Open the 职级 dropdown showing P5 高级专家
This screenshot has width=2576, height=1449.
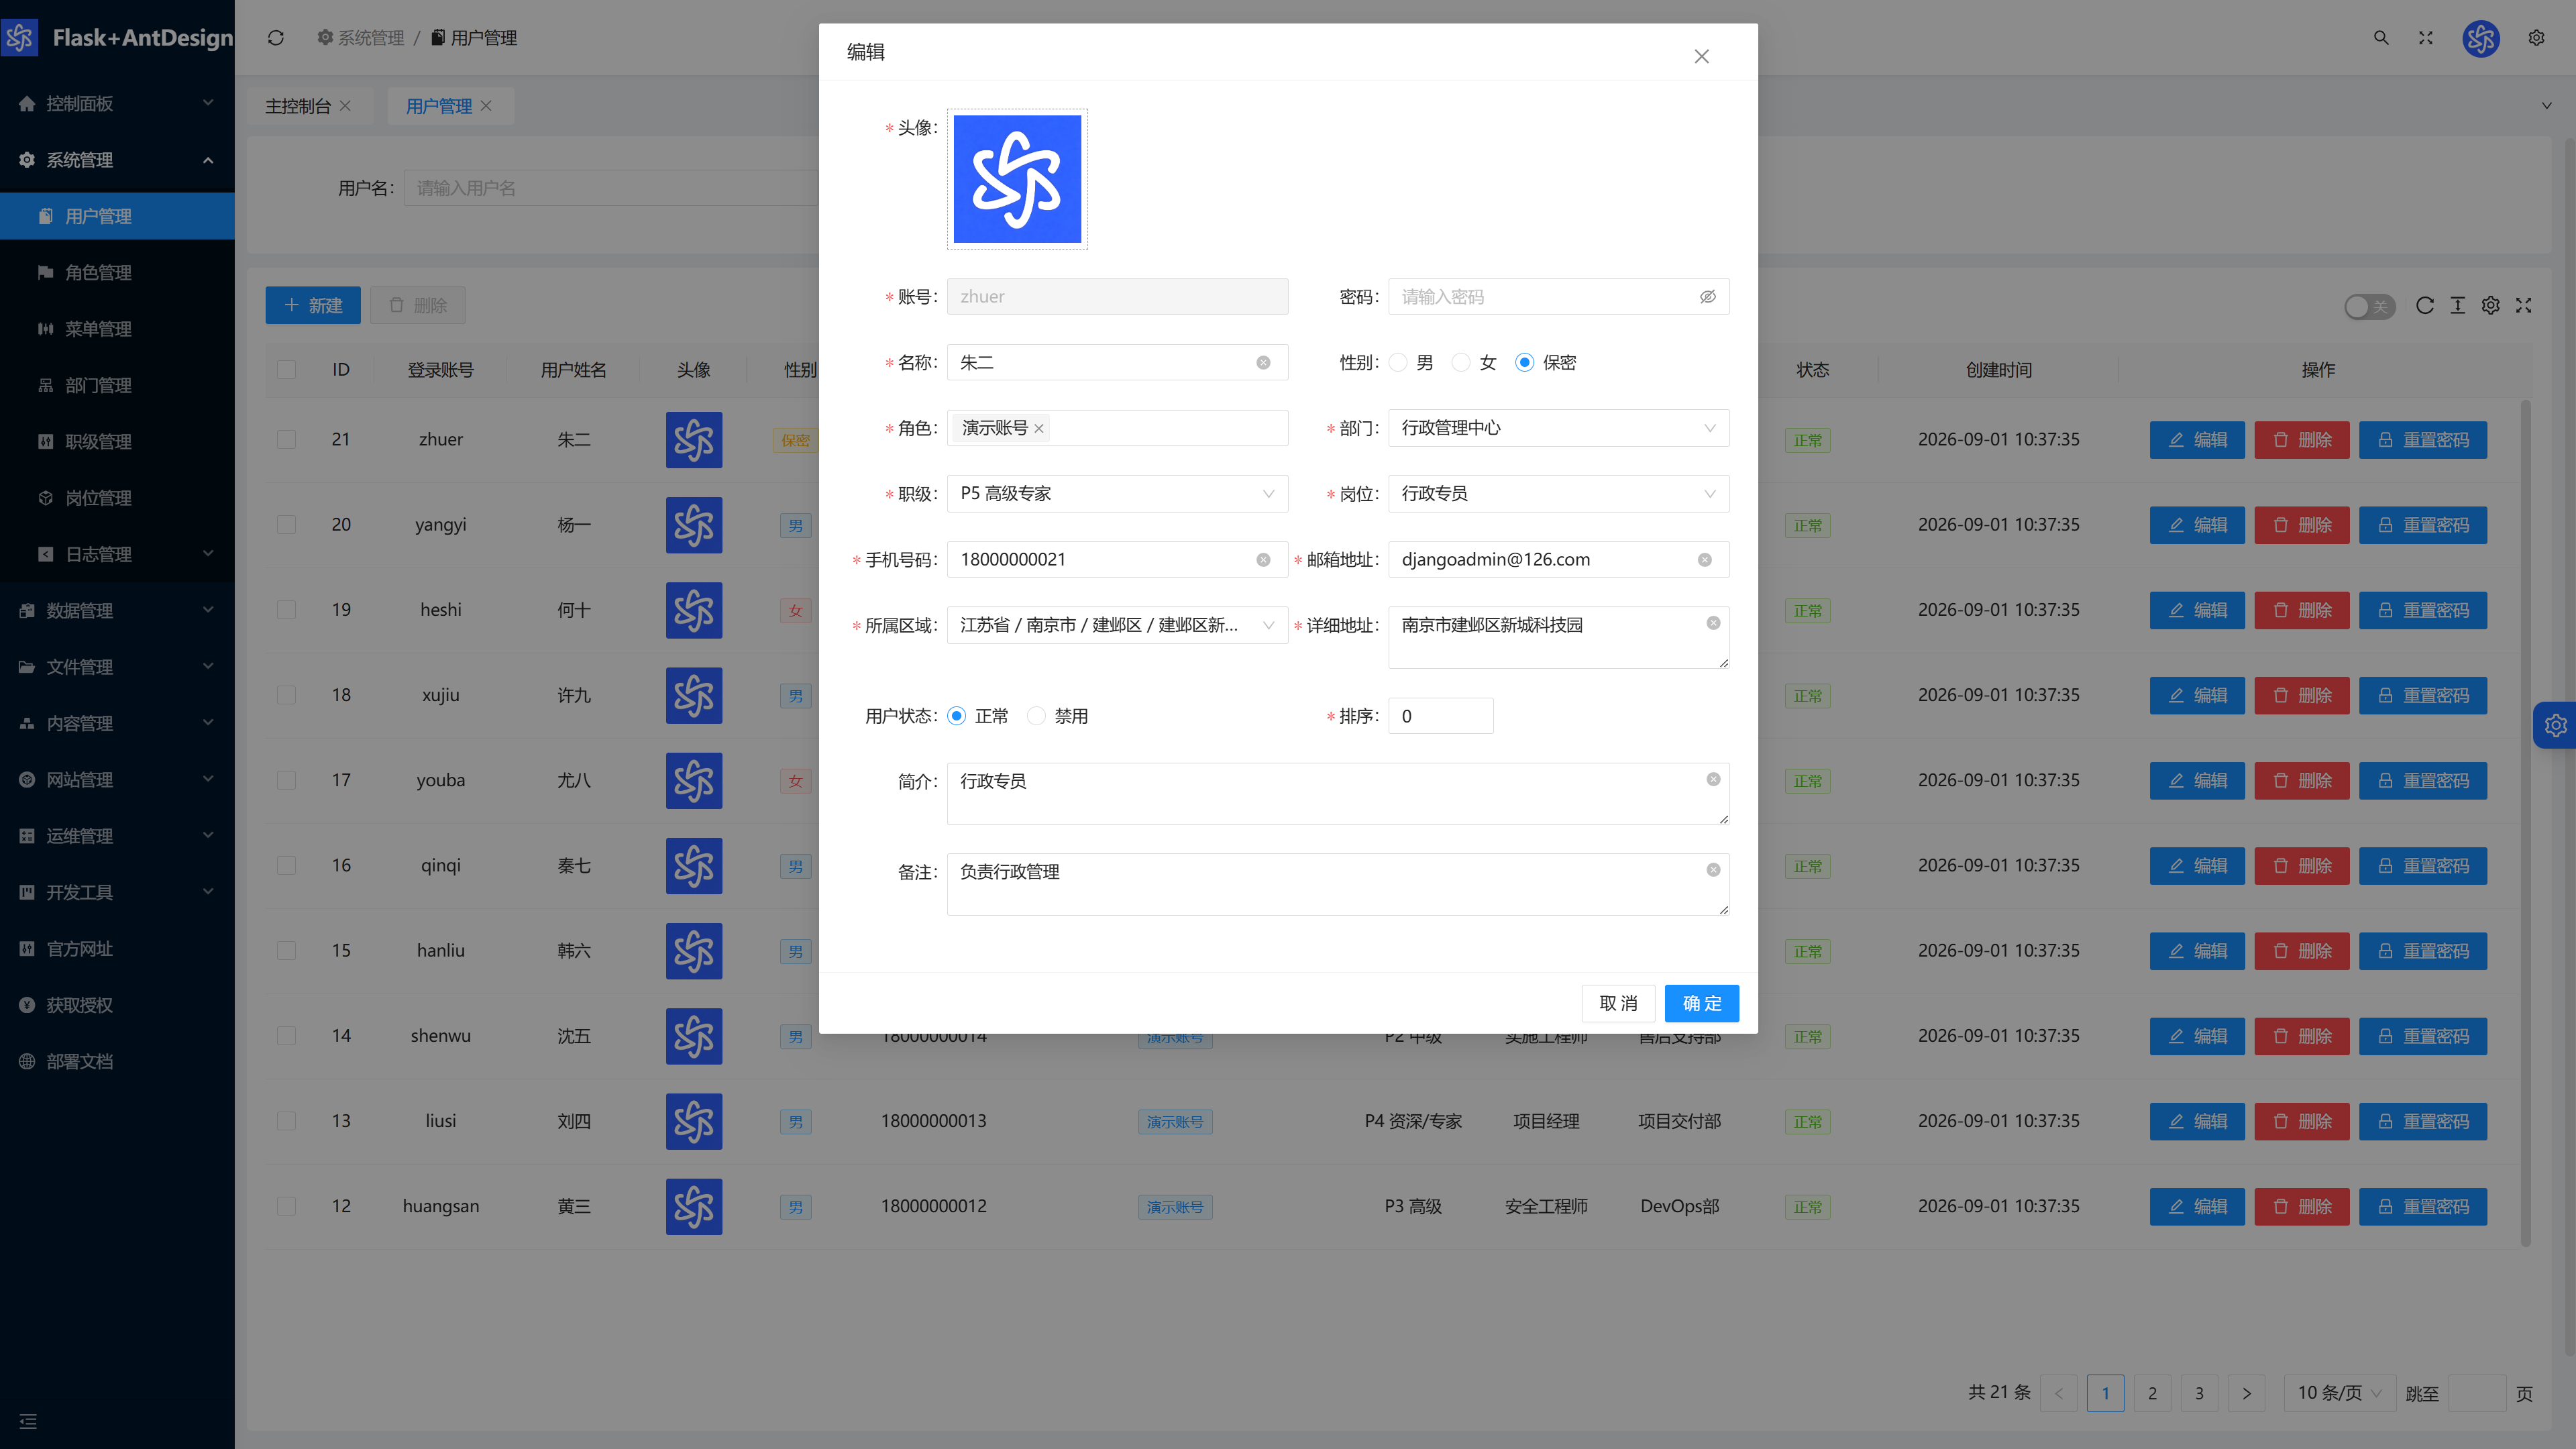point(1117,494)
